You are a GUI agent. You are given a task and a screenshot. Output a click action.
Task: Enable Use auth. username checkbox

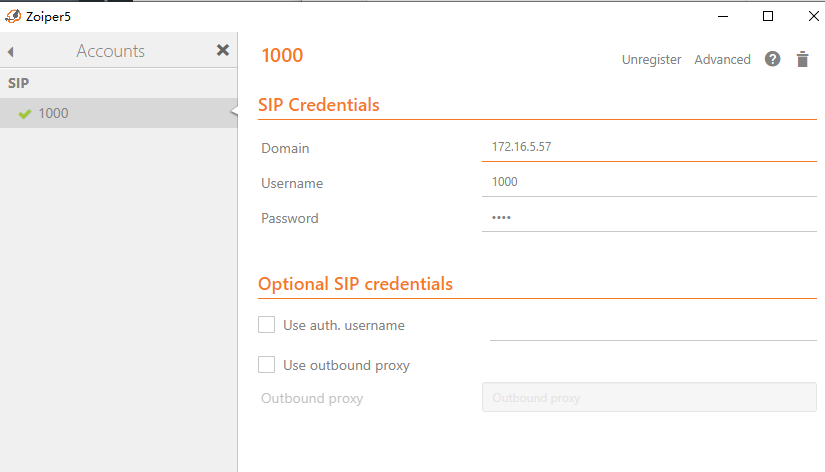pyautogui.click(x=266, y=325)
